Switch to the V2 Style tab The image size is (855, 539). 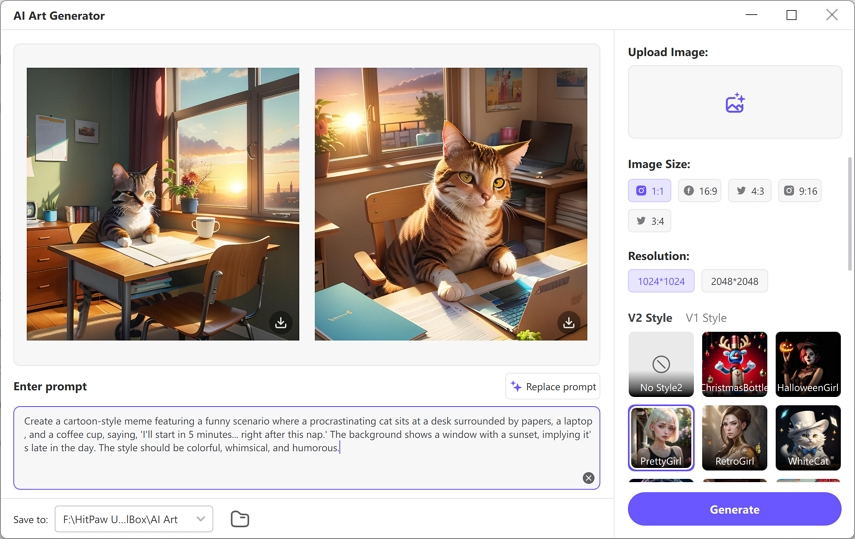[x=650, y=318]
